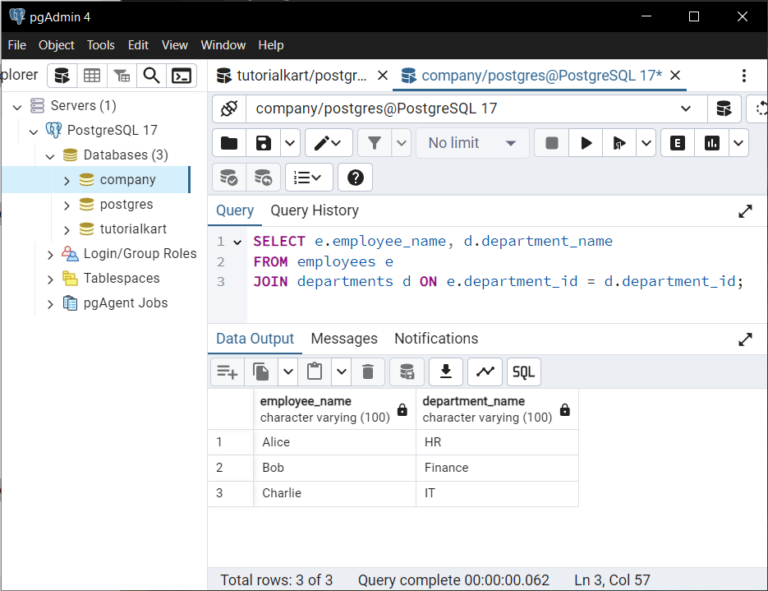The height and width of the screenshot is (591, 768).
Task: Open View Data table grid icon in explorer toolbar
Action: (92, 76)
